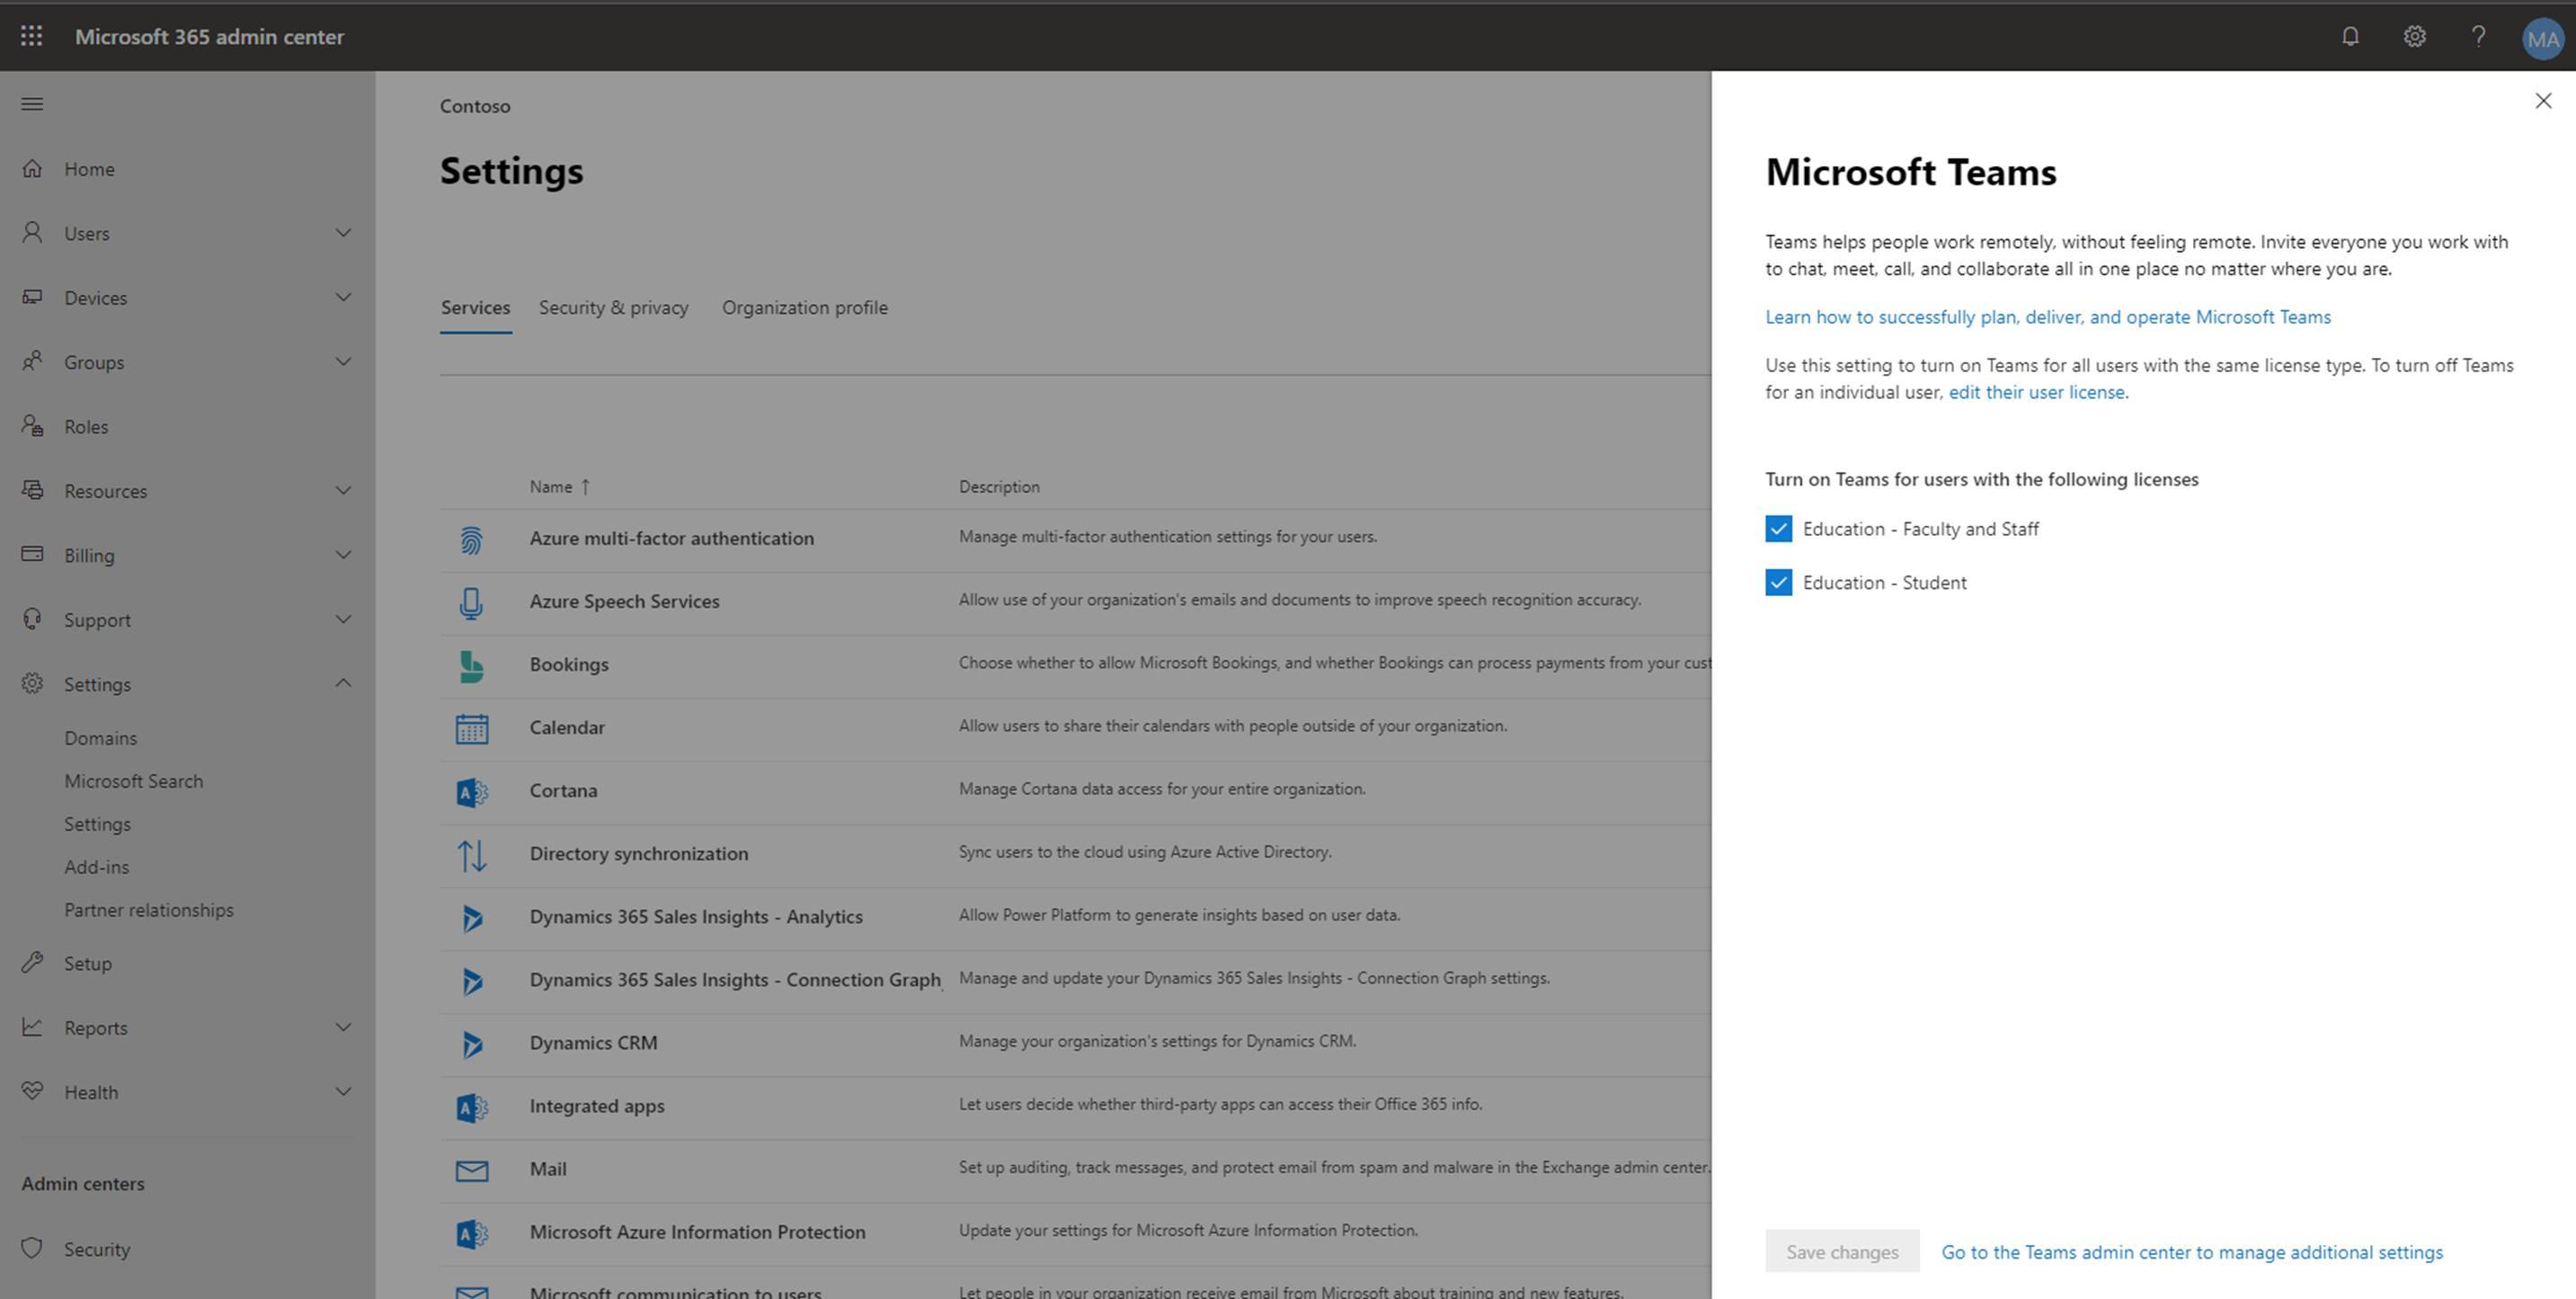Open Teams admin center link
The height and width of the screenshot is (1299, 2576).
[2191, 1252]
